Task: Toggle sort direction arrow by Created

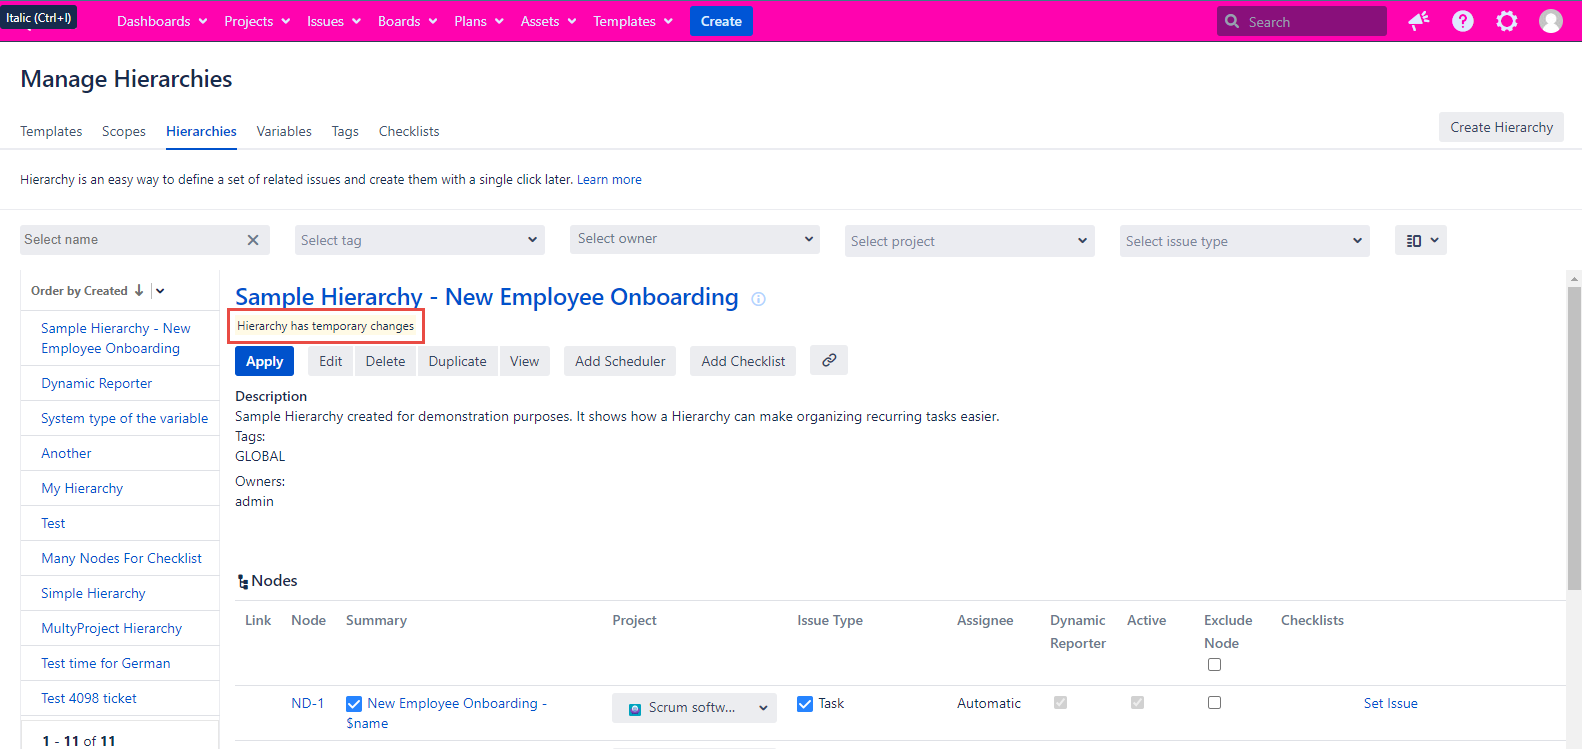Action: 139,291
